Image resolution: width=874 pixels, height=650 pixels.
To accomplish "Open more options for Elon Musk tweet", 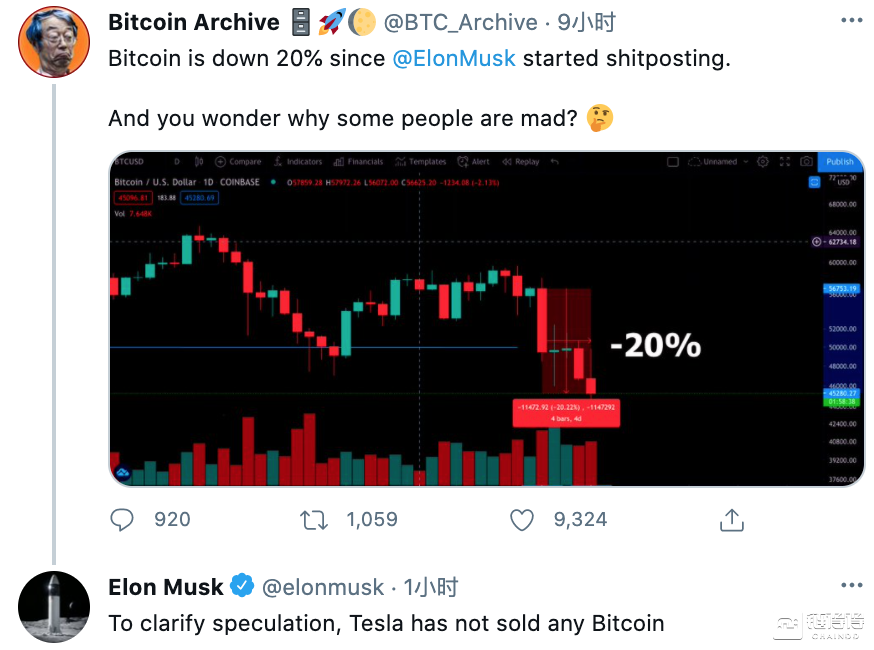I will pos(852,585).
